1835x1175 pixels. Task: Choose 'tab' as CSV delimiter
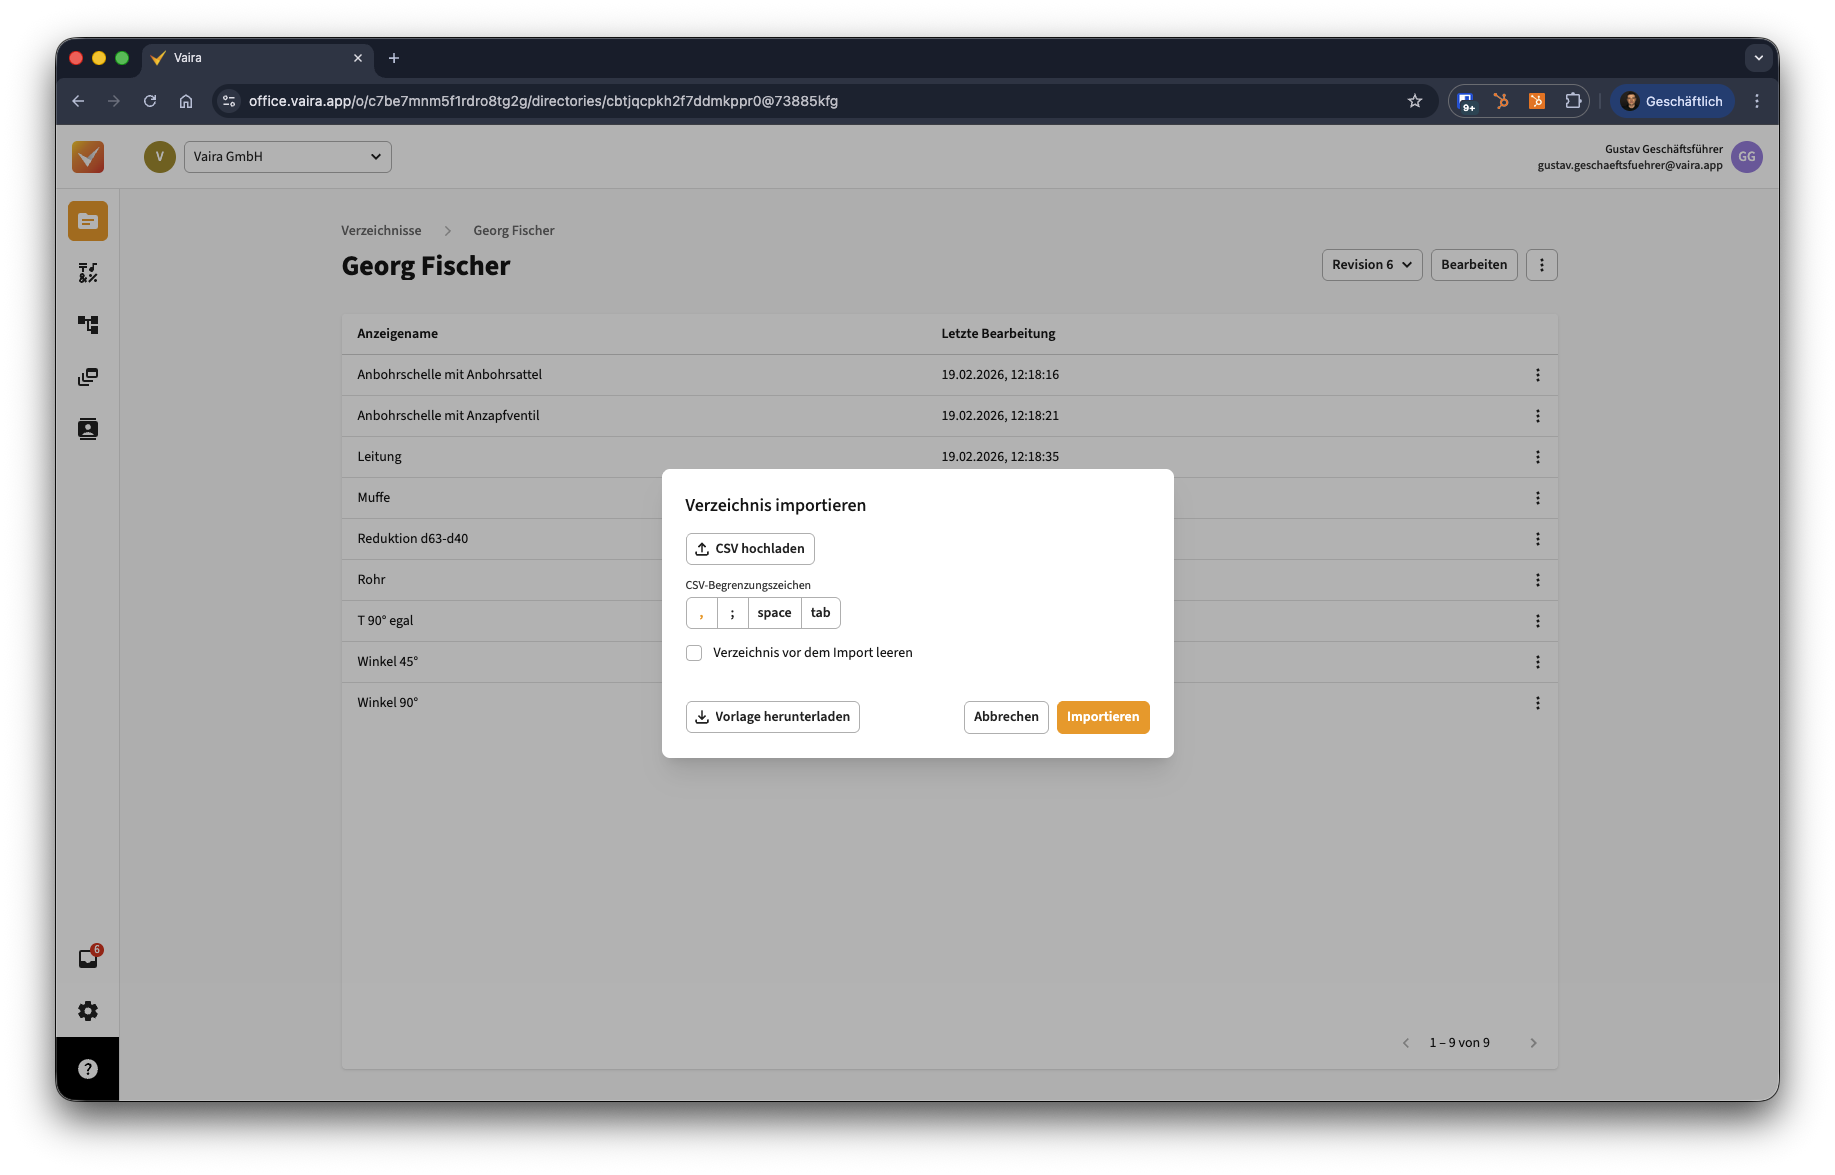point(820,613)
